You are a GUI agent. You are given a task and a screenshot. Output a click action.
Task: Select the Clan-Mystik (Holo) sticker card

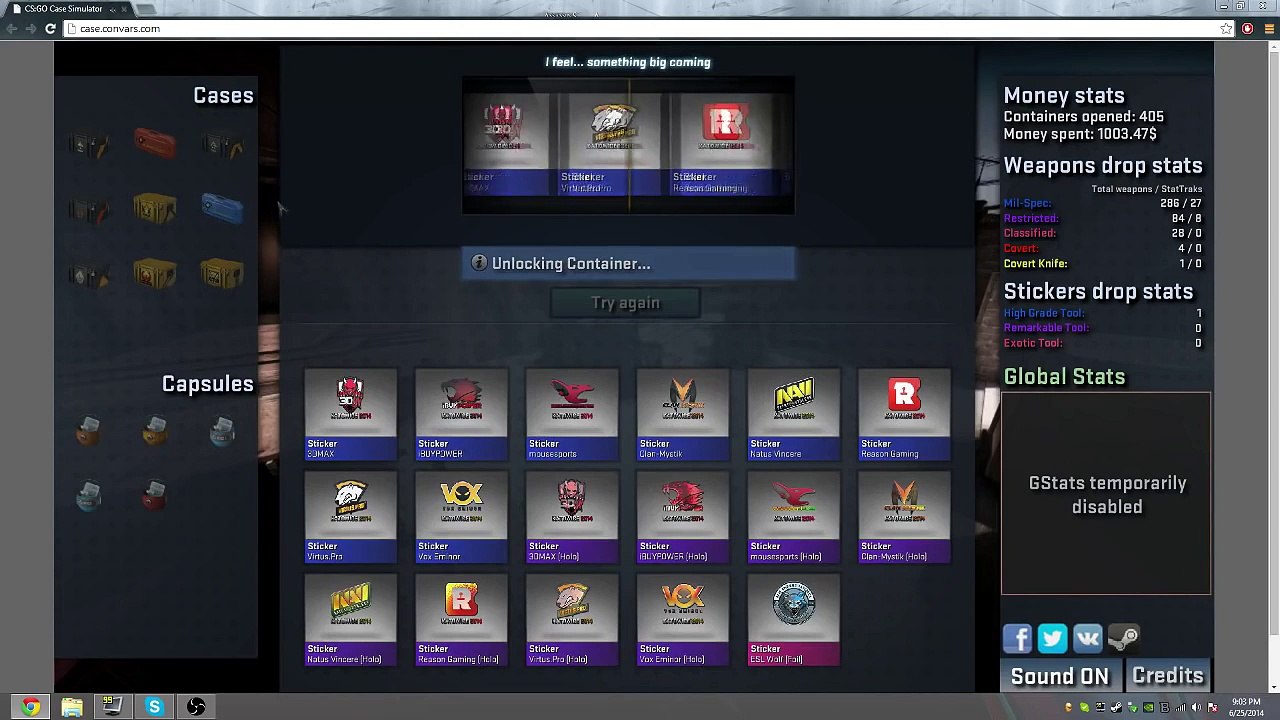coord(904,518)
